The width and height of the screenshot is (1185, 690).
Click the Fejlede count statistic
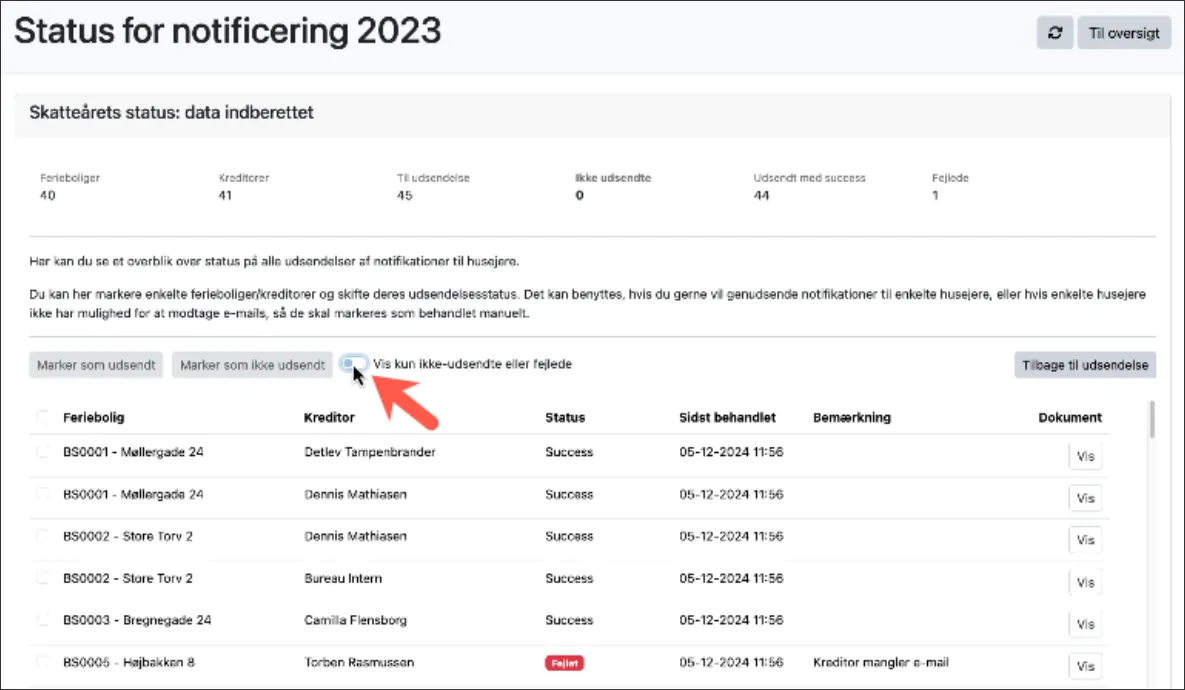coord(936,195)
